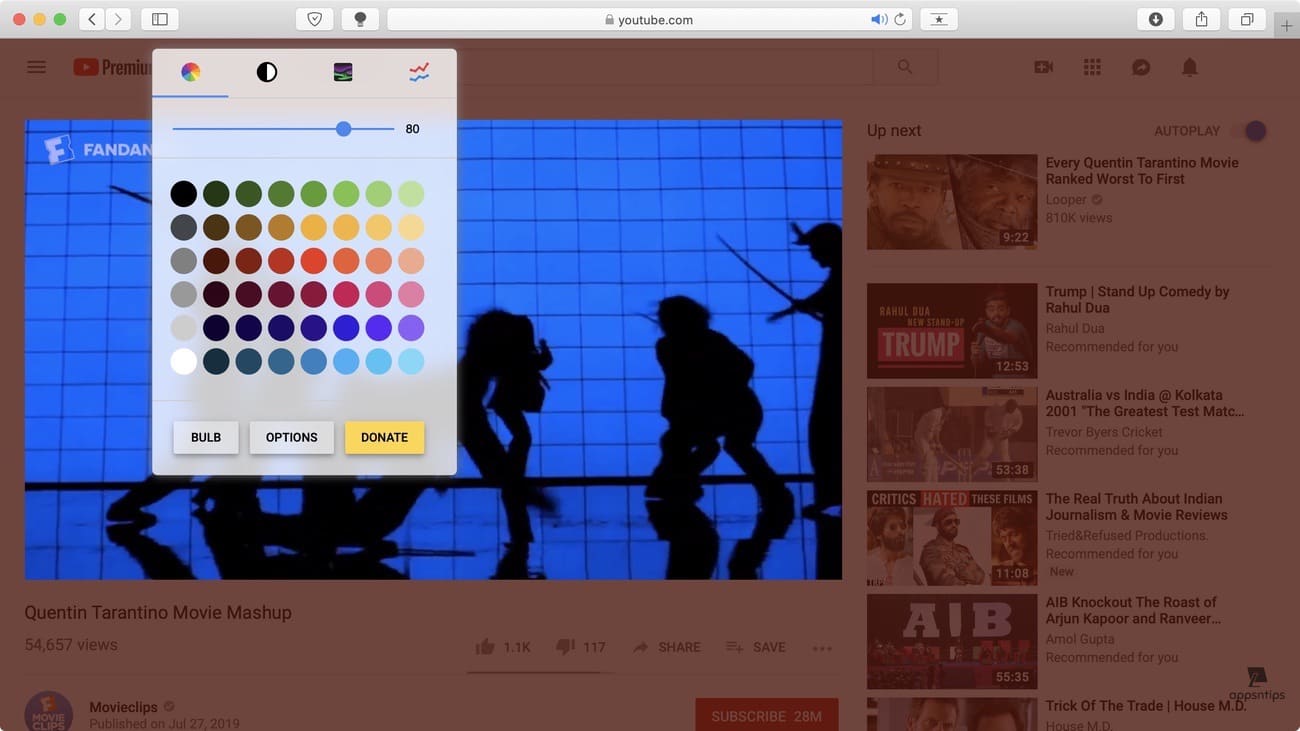Screen dimensions: 1300x731
Task: Click the video title 'Quentin Tarantino Movie Mashup'
Action: coord(158,612)
